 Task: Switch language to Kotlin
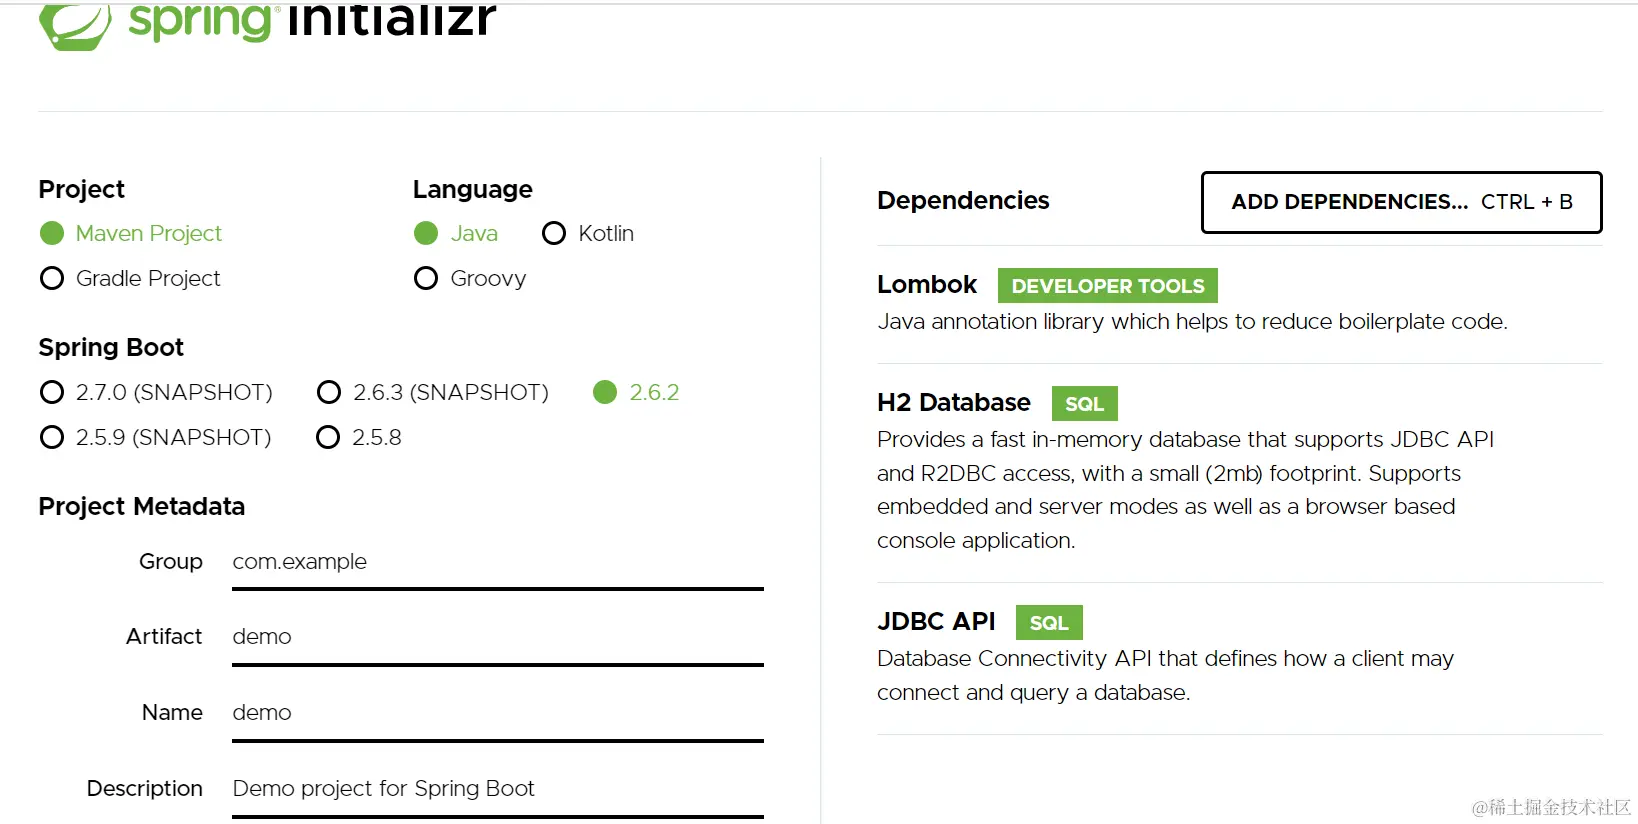pos(554,234)
